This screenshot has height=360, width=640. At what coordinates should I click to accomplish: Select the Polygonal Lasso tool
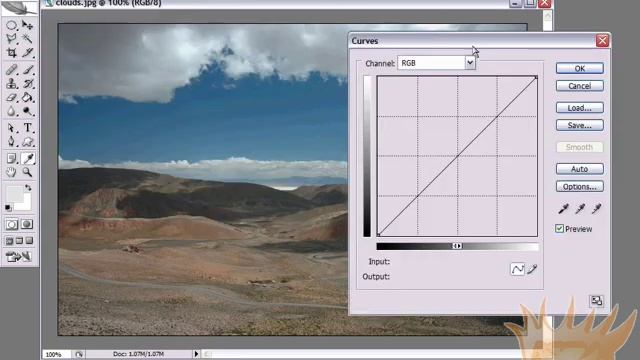point(11,39)
